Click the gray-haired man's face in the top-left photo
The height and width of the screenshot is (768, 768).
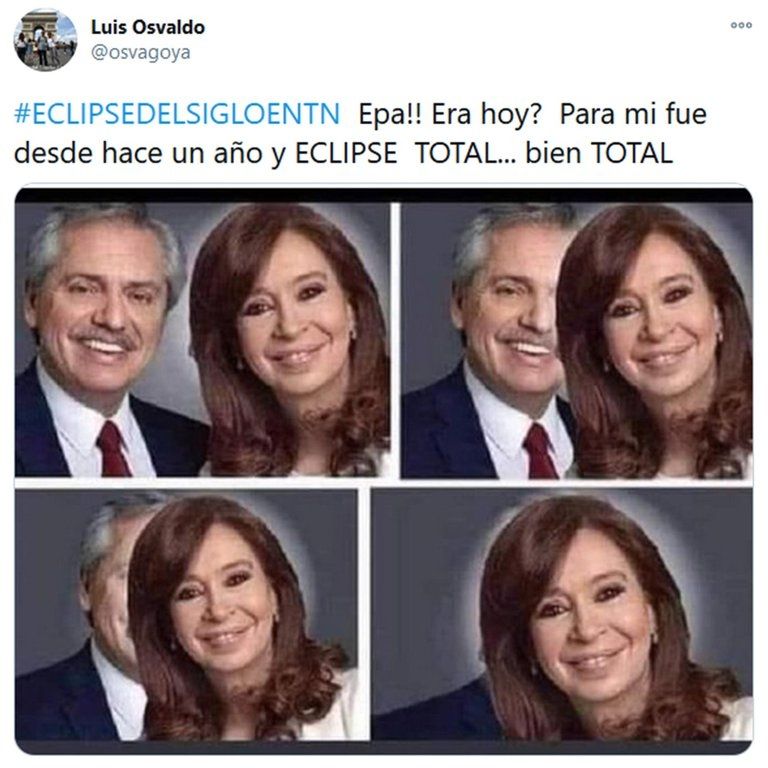(100, 311)
